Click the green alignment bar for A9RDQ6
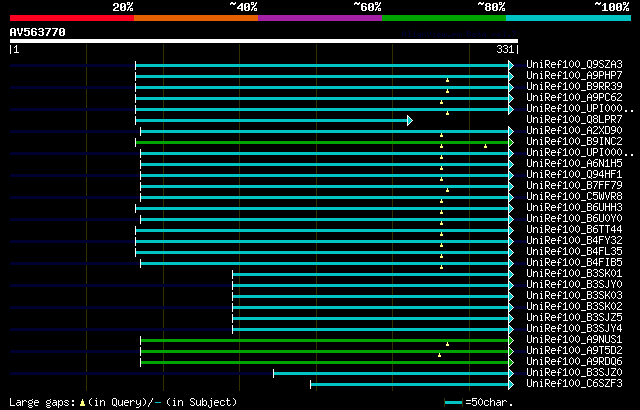 pyautogui.click(x=324, y=363)
